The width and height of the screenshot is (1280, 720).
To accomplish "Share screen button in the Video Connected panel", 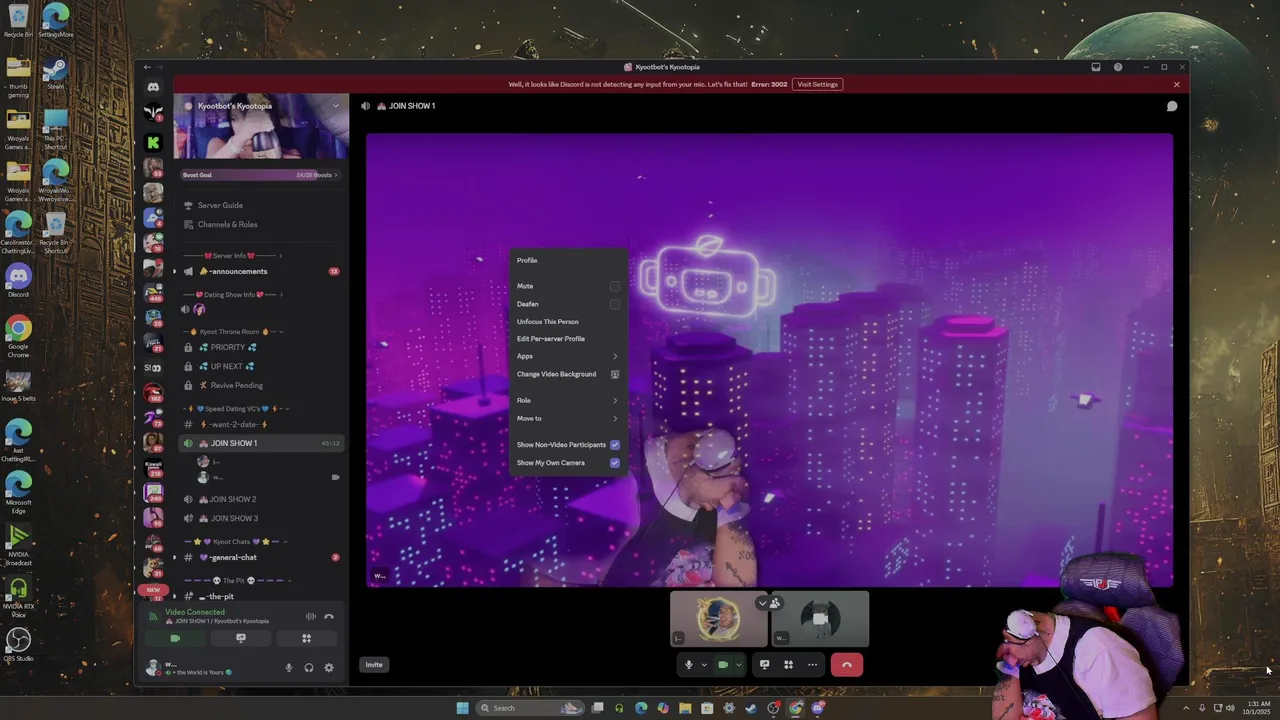I will click(241, 638).
